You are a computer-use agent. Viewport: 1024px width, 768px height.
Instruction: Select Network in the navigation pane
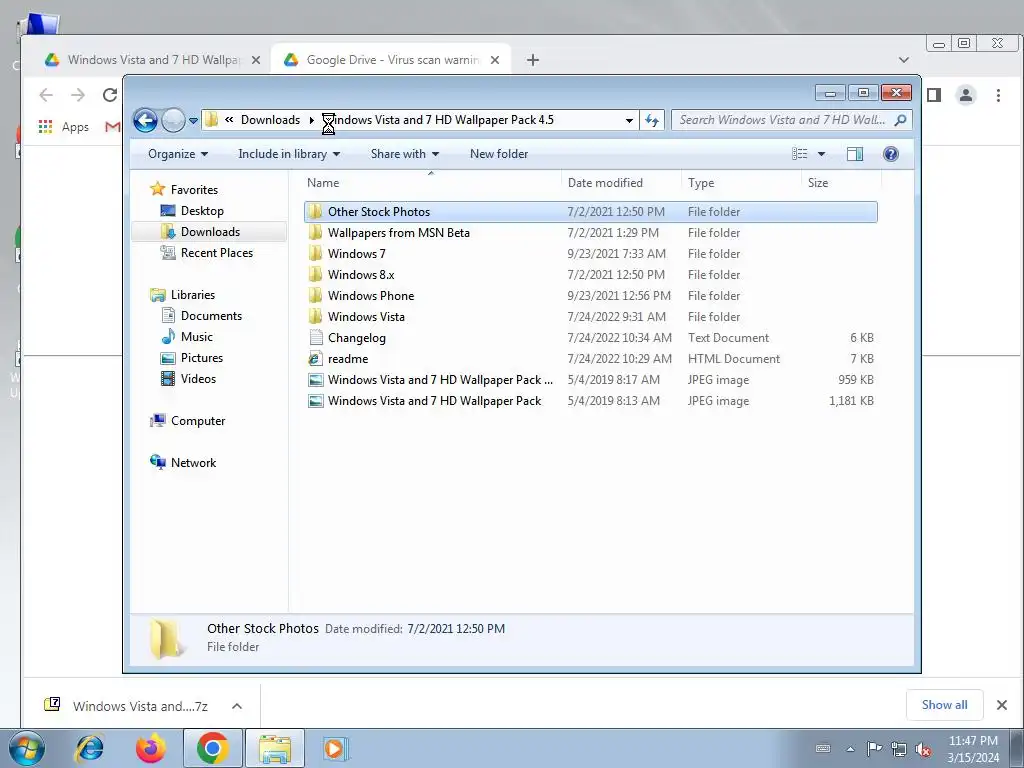click(x=193, y=462)
